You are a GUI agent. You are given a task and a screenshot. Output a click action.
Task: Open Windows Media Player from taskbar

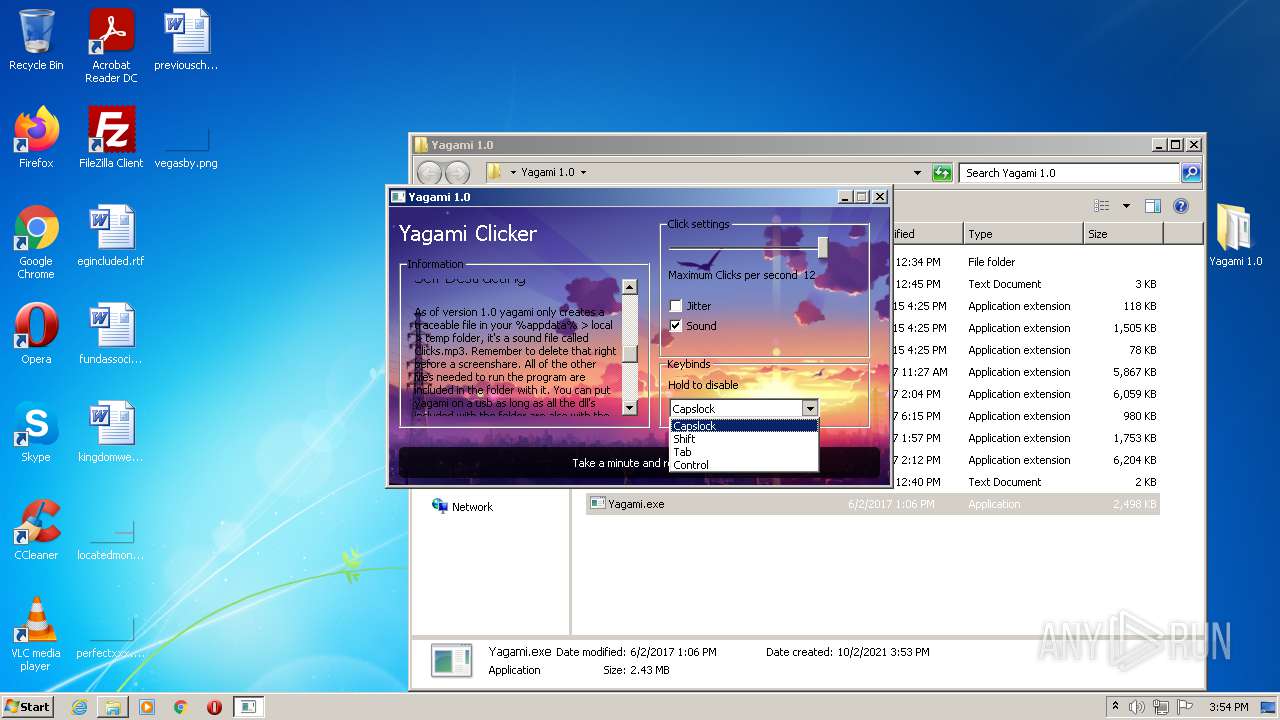(x=147, y=707)
